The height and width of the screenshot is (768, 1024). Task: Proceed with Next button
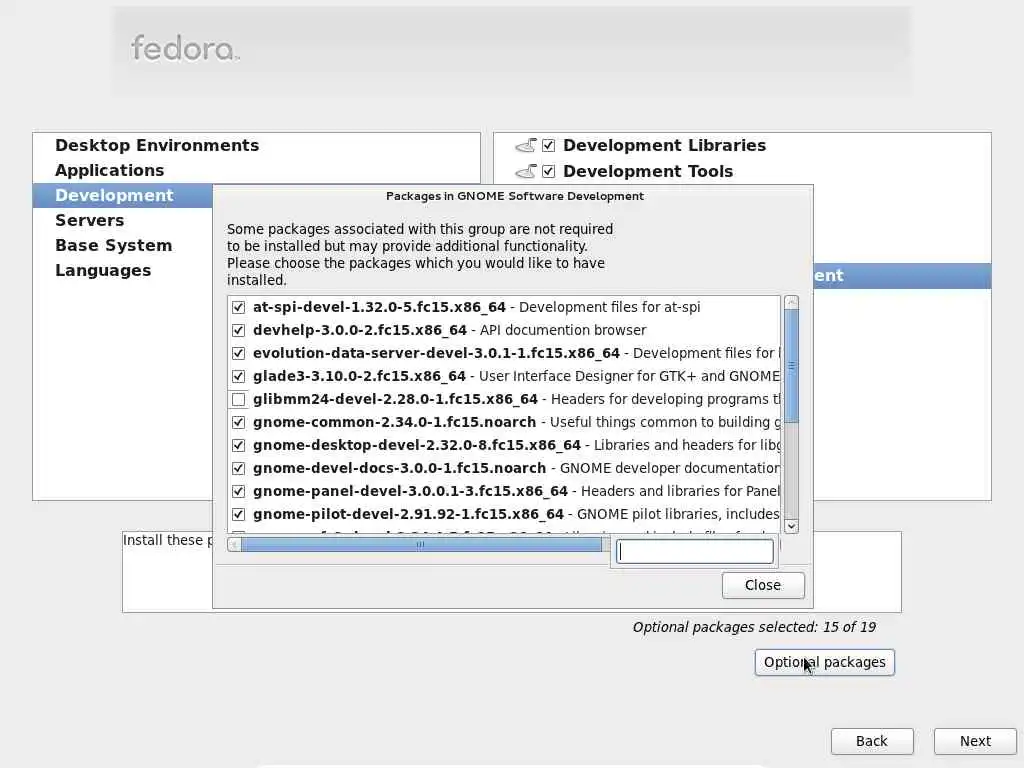pyautogui.click(x=975, y=741)
